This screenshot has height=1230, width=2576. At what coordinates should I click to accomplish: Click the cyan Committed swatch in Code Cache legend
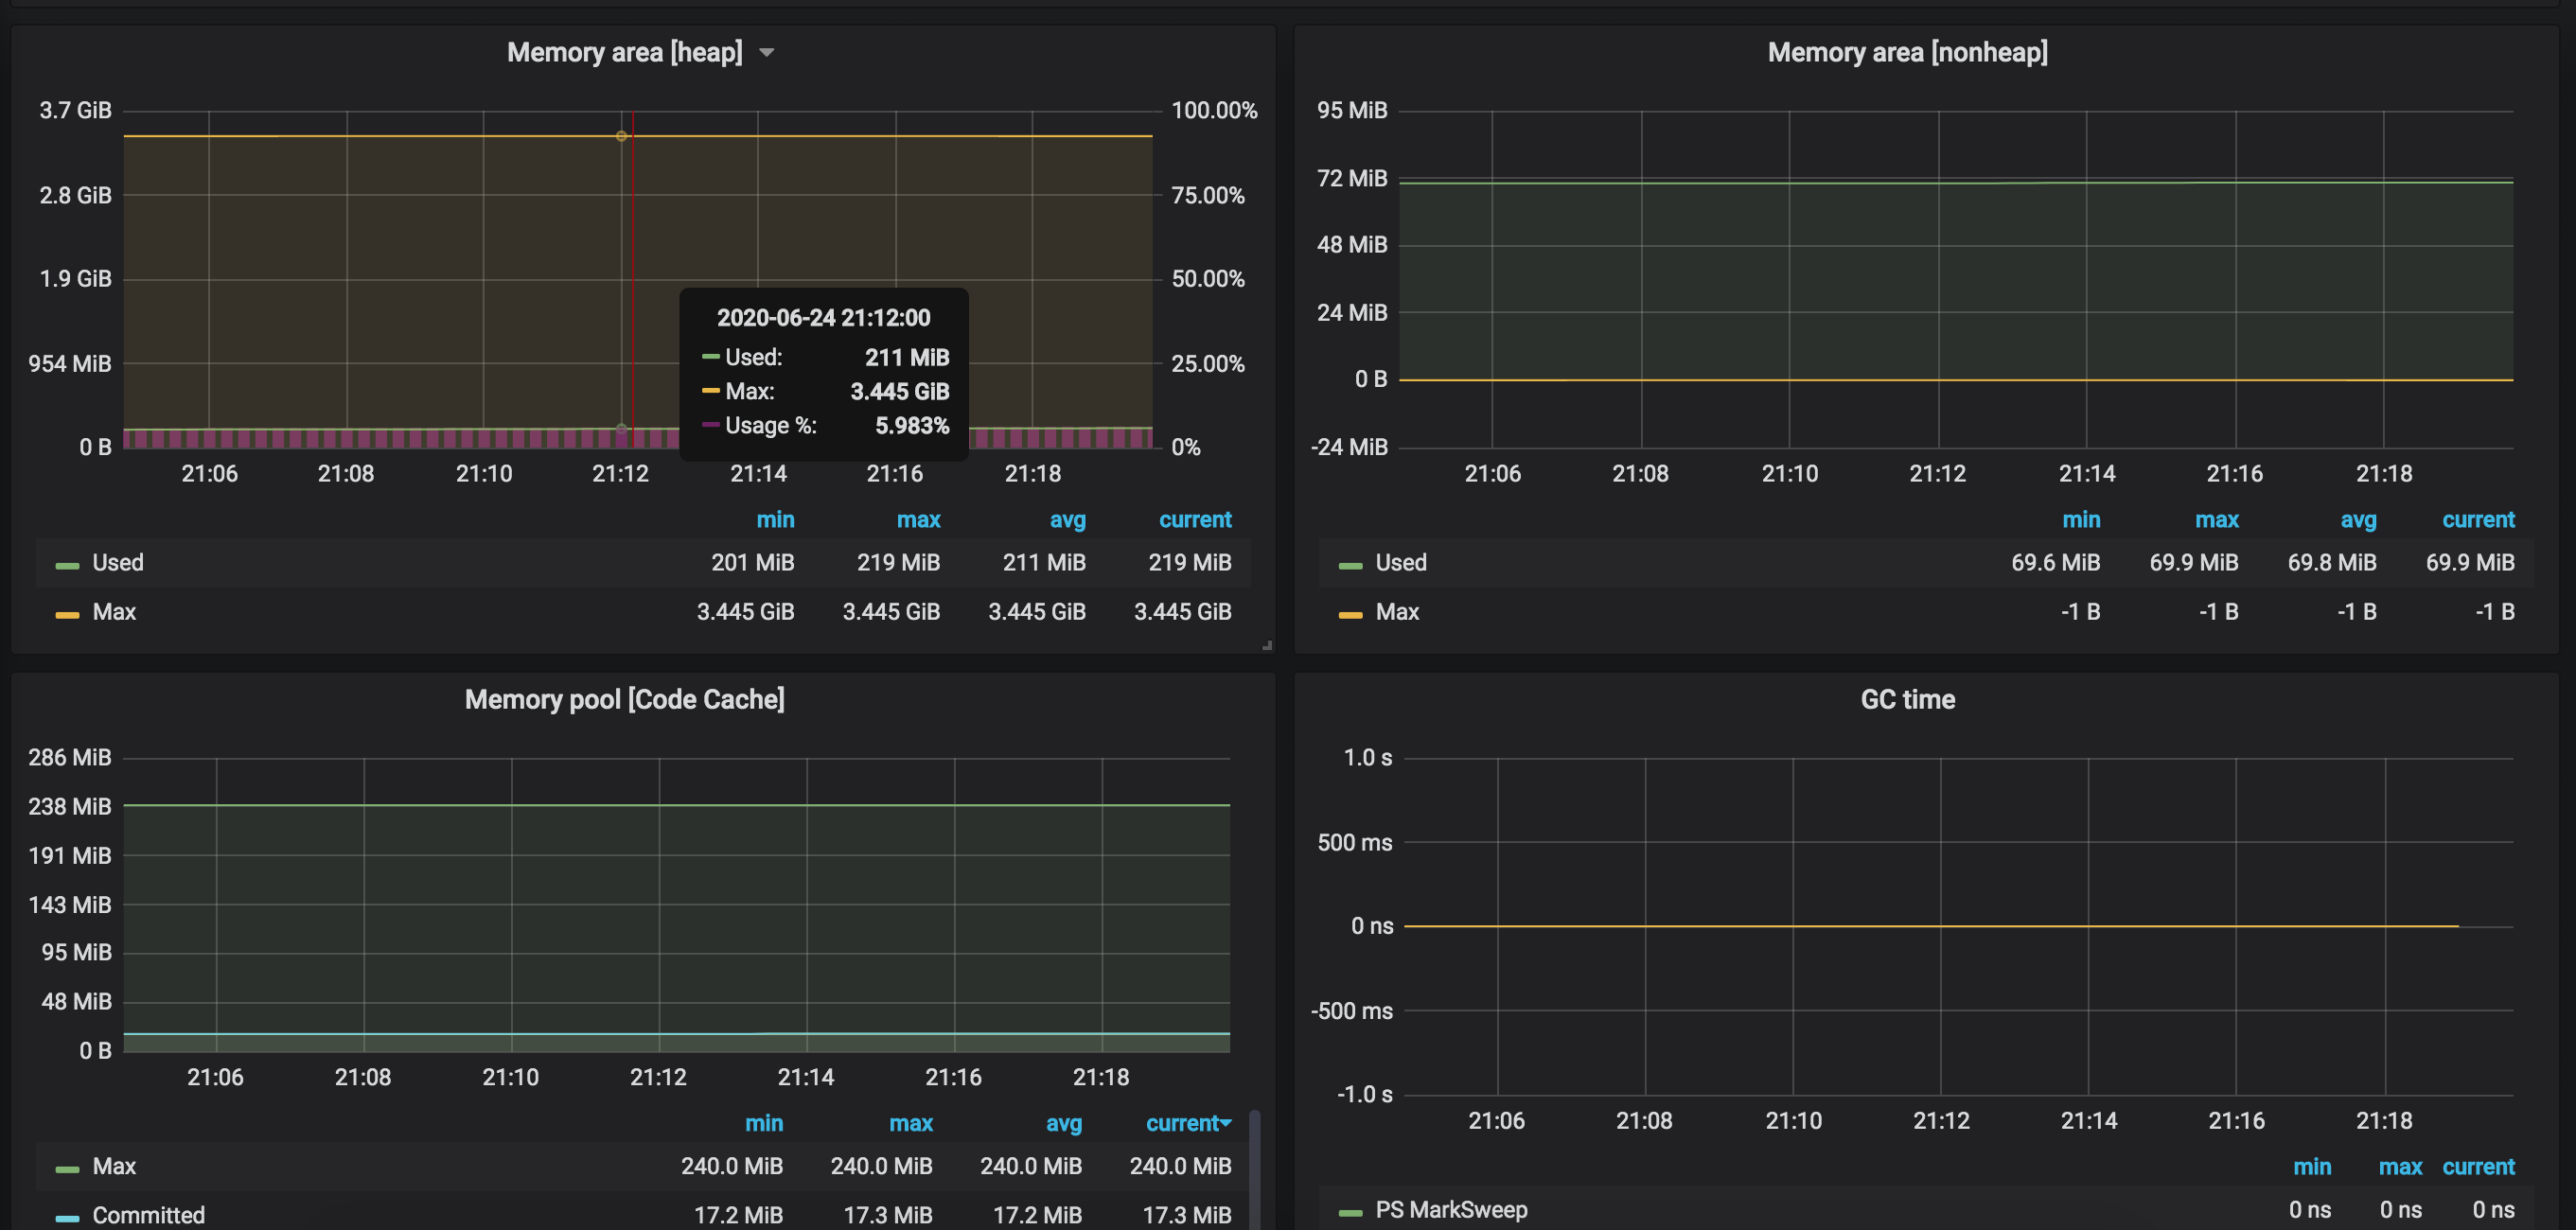[67, 1218]
